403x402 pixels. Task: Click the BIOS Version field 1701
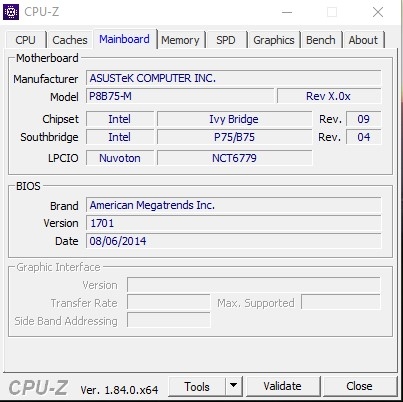tap(233, 223)
